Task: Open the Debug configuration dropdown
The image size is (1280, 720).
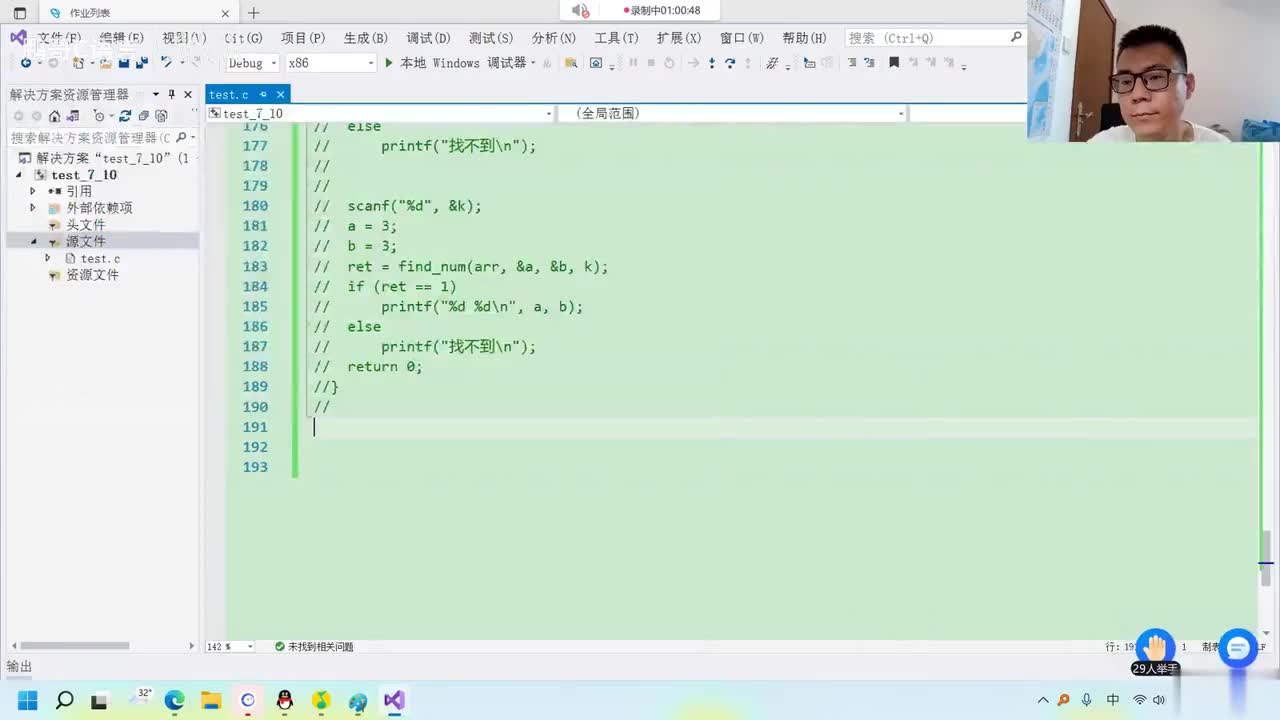Action: (x=252, y=63)
